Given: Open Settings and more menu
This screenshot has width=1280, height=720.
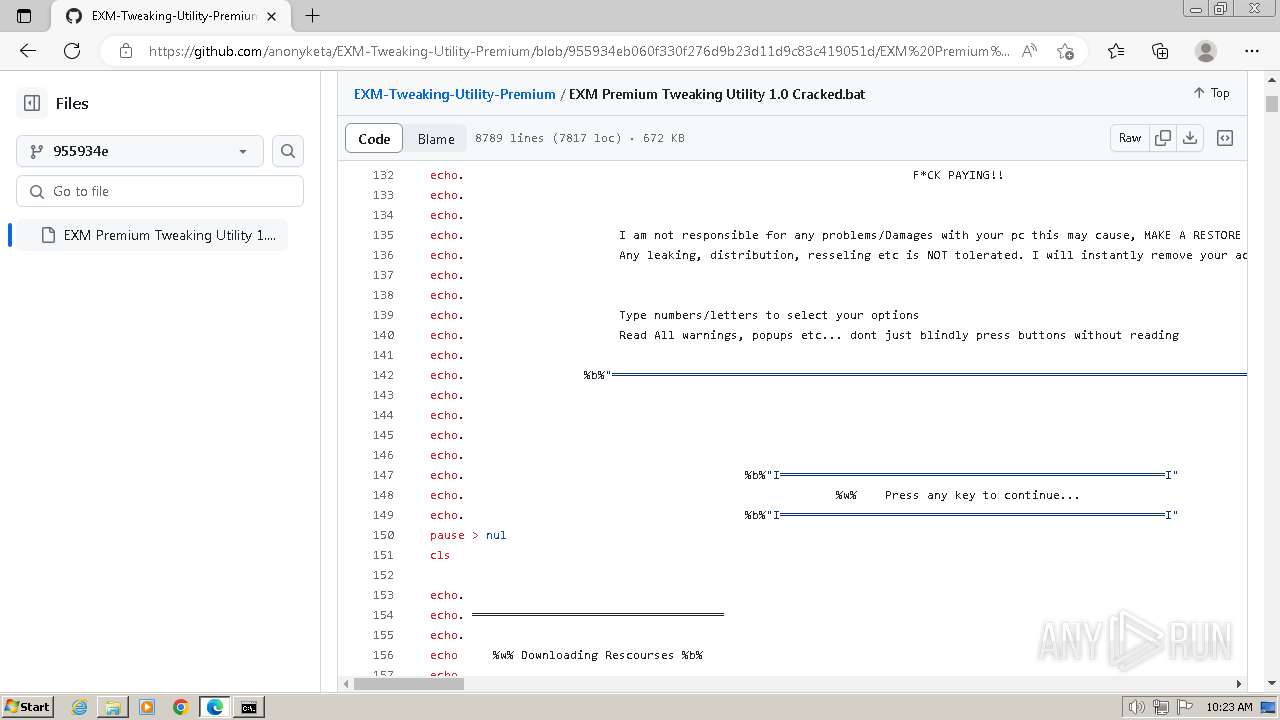Looking at the screenshot, I should coord(1252,51).
